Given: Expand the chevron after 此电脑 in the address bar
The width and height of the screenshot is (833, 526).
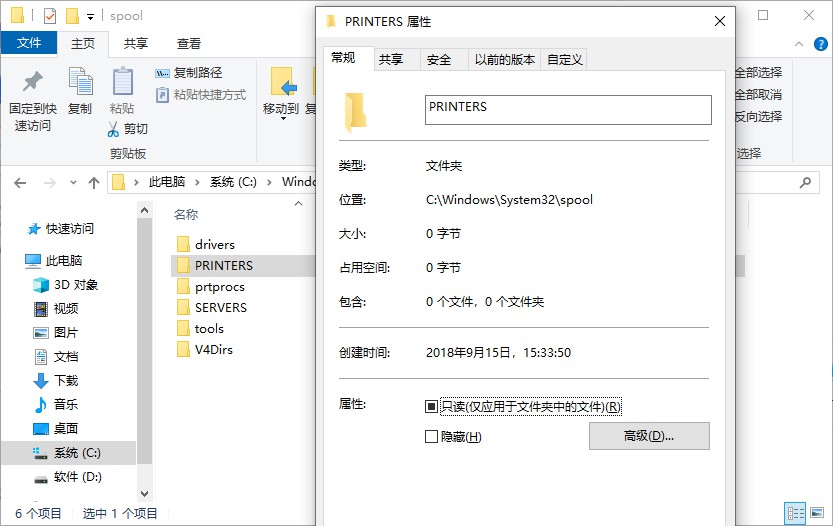Looking at the screenshot, I should pyautogui.click(x=197, y=183).
